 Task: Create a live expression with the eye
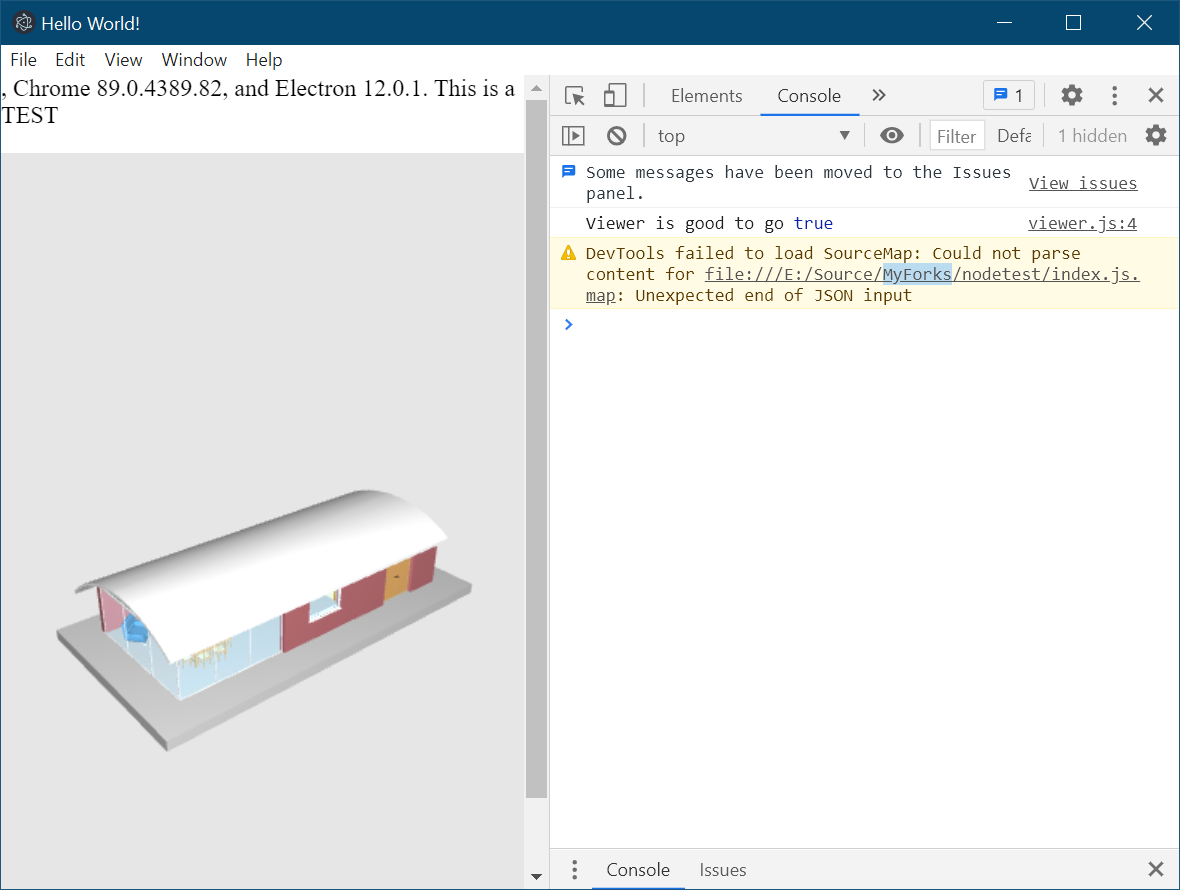tap(892, 135)
